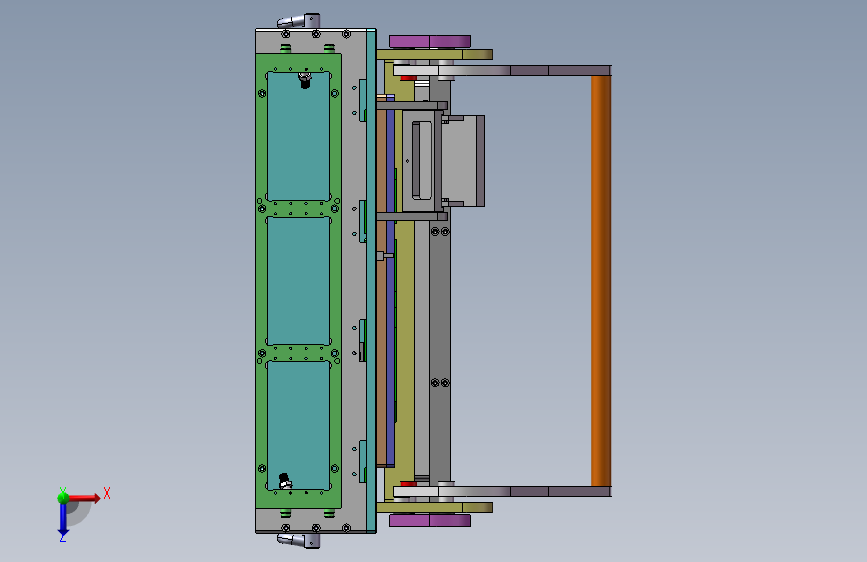Select the top teal window panel
Screen dimensions: 867x562
pos(299,136)
